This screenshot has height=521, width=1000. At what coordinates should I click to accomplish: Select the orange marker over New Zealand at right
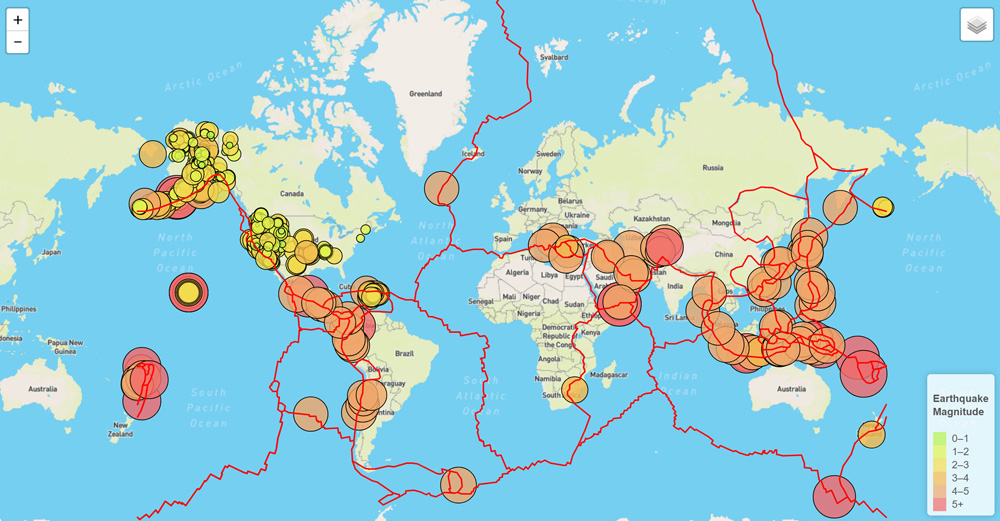click(871, 435)
